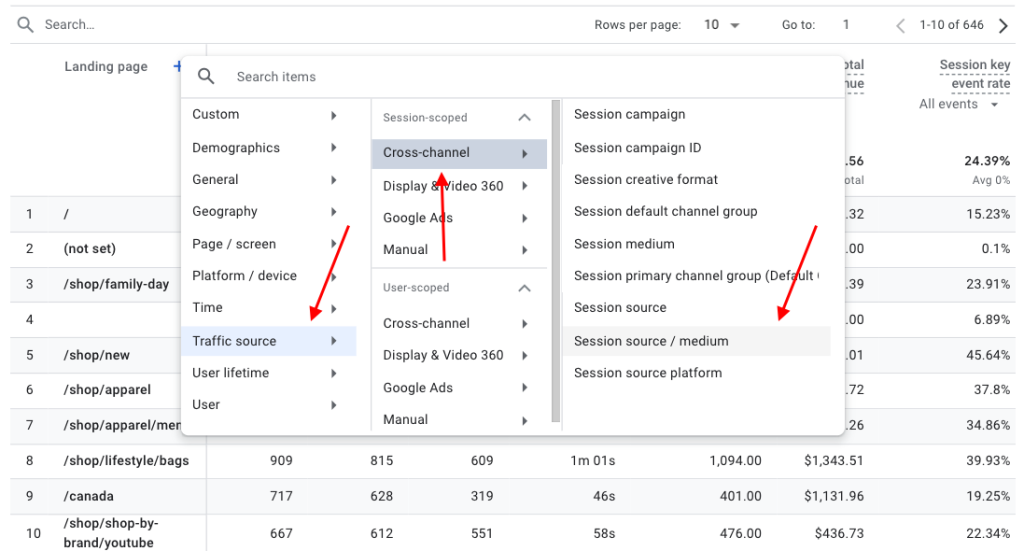Go to previous page of results
Viewport: 1024px width, 551px height.
pos(901,25)
